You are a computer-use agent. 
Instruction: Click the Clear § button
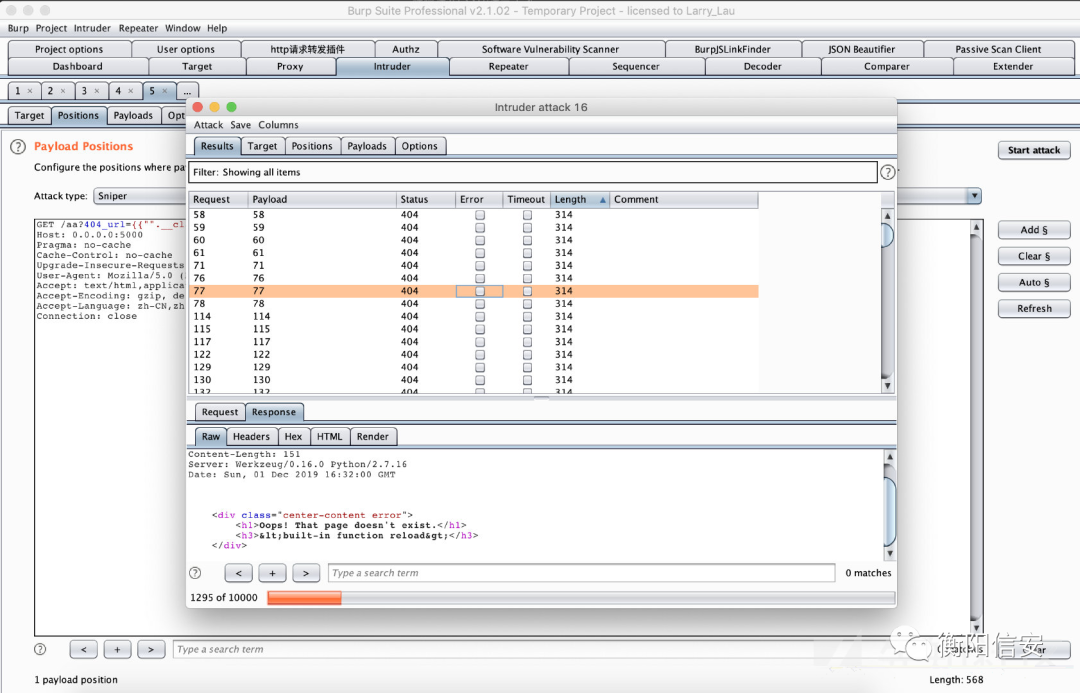click(x=1034, y=256)
